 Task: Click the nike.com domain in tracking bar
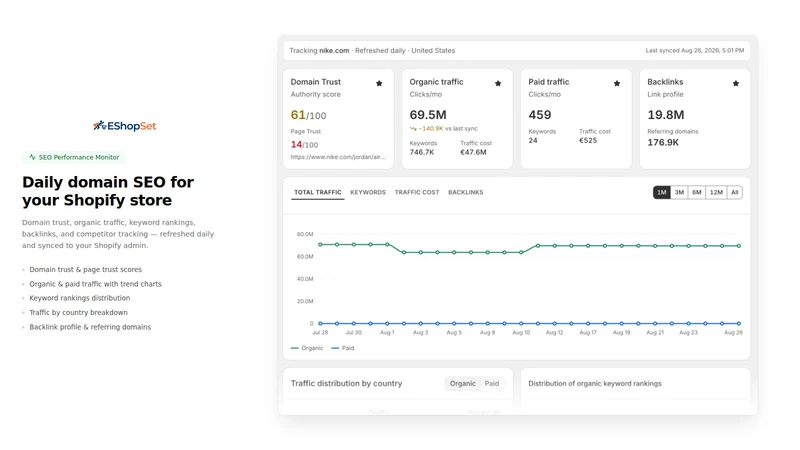point(334,51)
